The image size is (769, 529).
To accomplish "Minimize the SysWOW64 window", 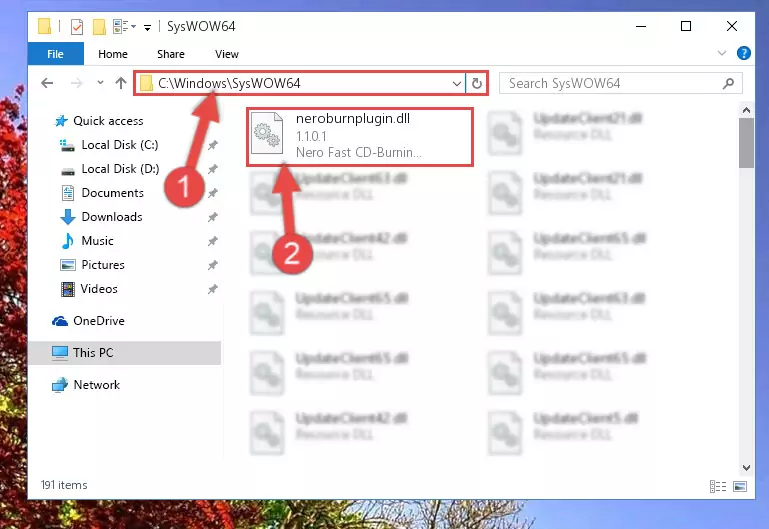I will pyautogui.click(x=641, y=26).
